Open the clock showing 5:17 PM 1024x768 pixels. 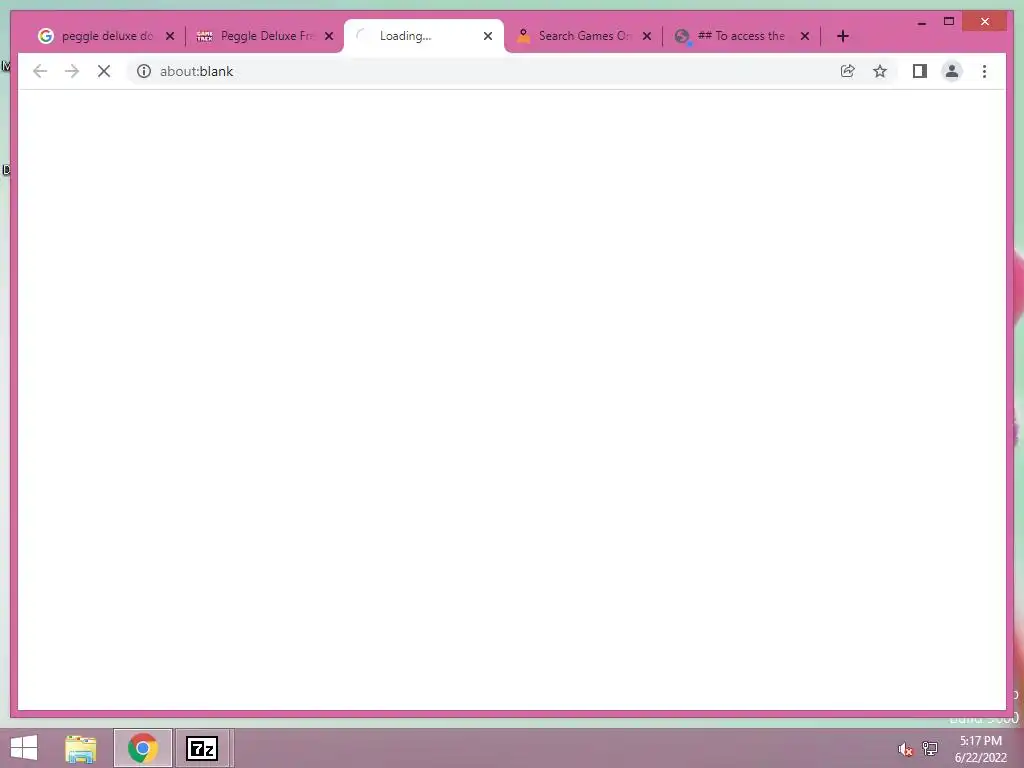coord(980,749)
